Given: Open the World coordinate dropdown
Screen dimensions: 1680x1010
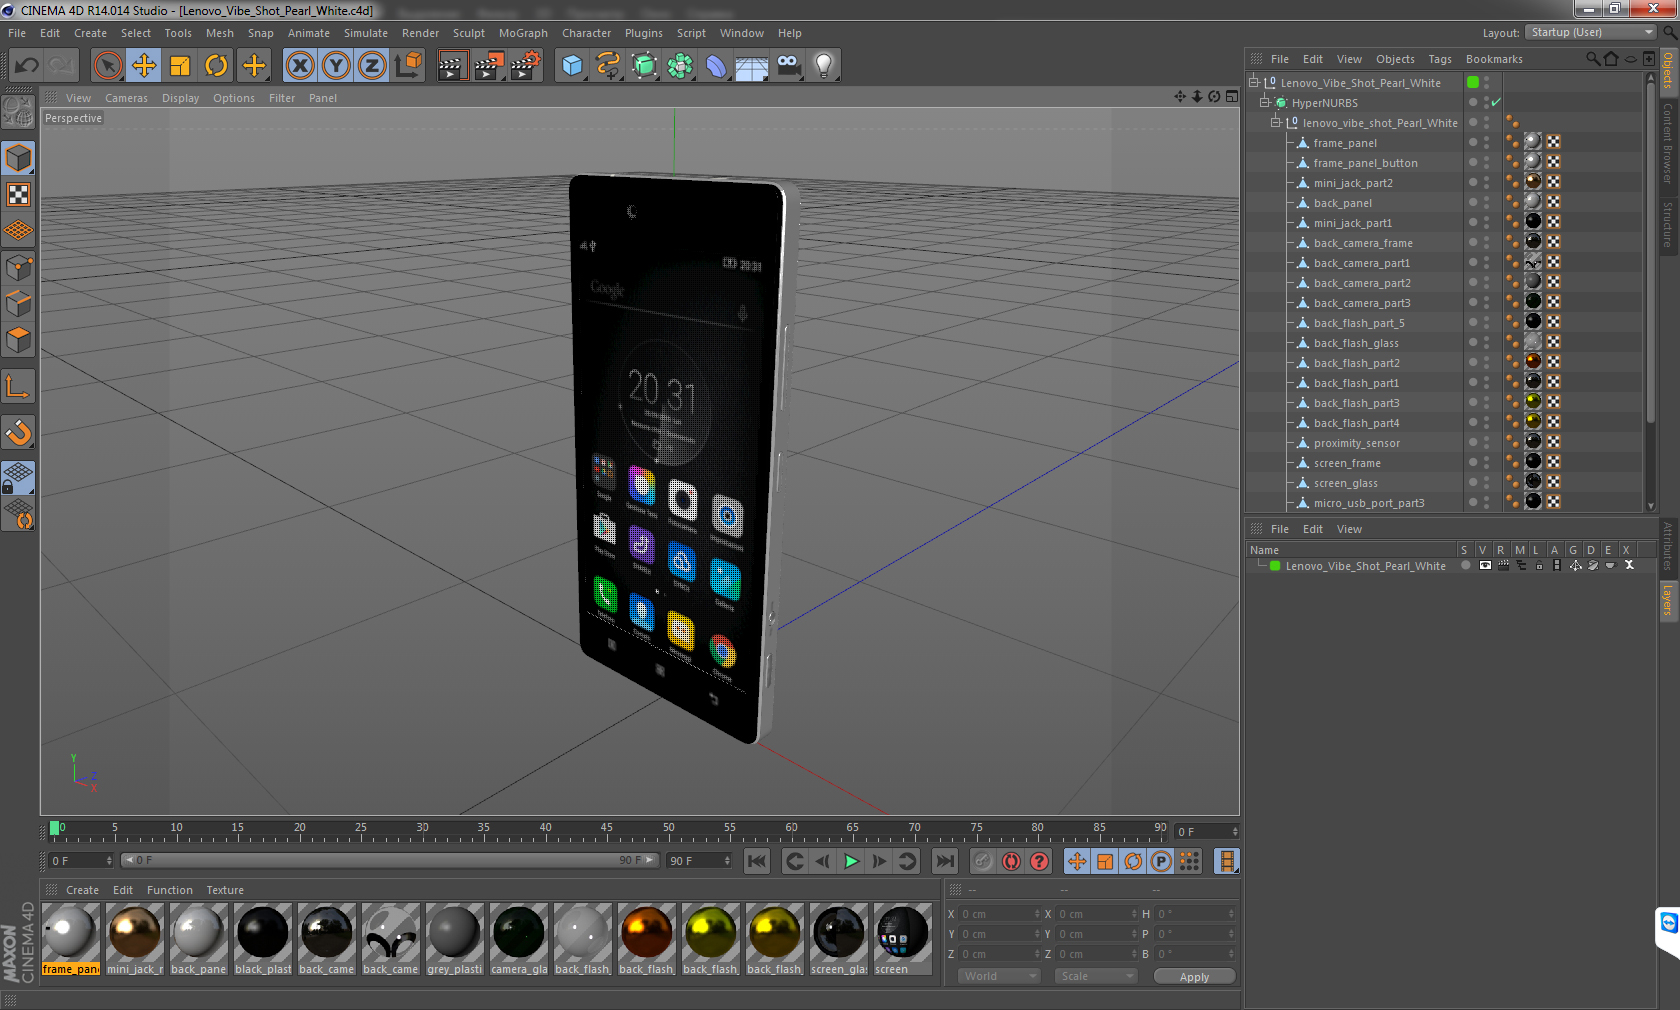Looking at the screenshot, I should point(999,976).
